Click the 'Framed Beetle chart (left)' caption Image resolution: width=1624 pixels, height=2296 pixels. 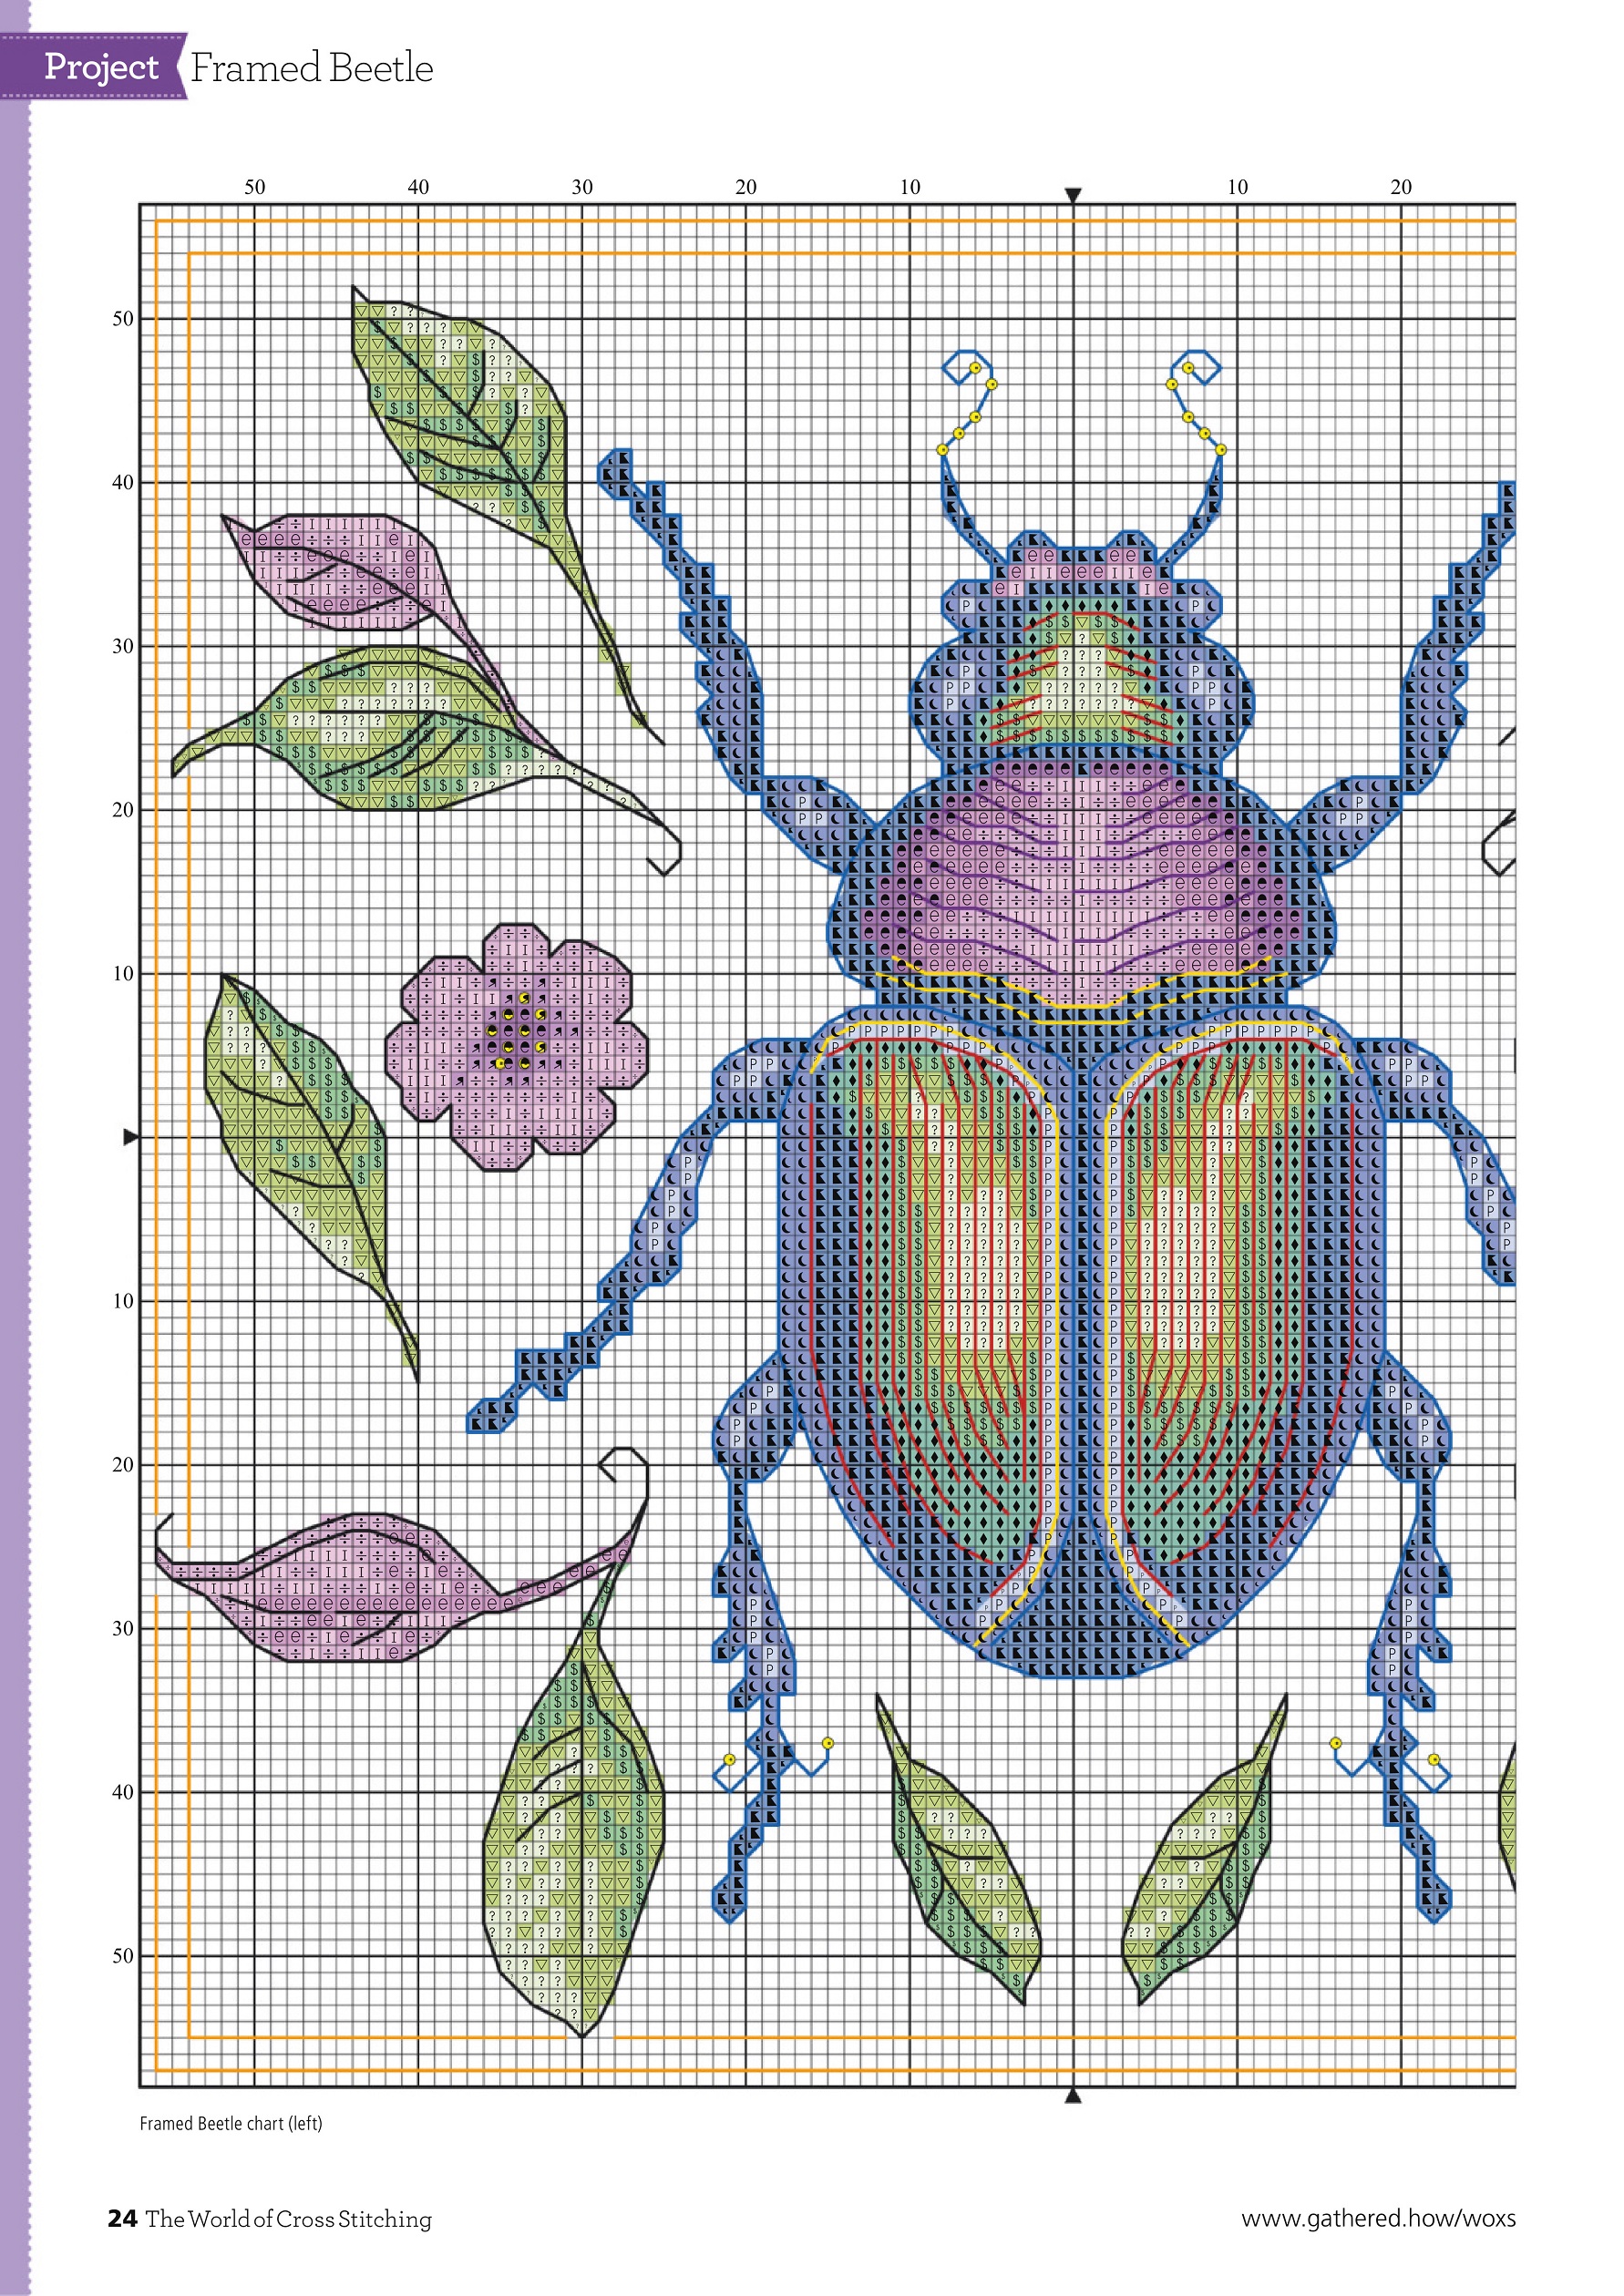tap(231, 2123)
